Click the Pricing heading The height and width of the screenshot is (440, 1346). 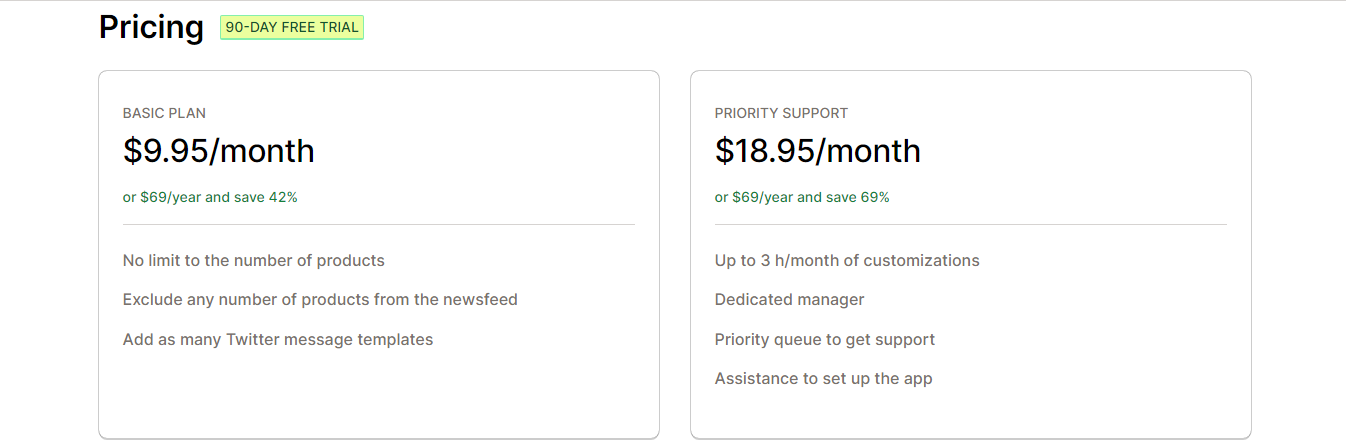(x=151, y=27)
